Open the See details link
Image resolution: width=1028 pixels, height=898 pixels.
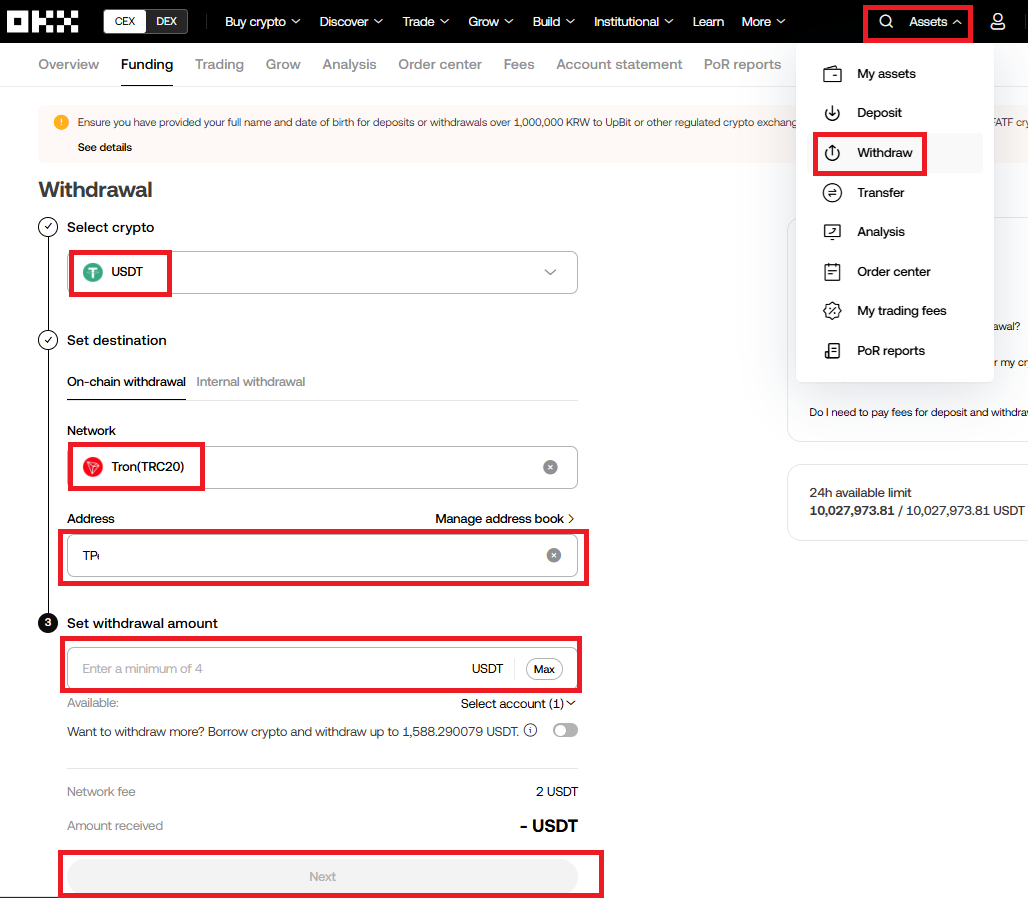pyautogui.click(x=105, y=147)
